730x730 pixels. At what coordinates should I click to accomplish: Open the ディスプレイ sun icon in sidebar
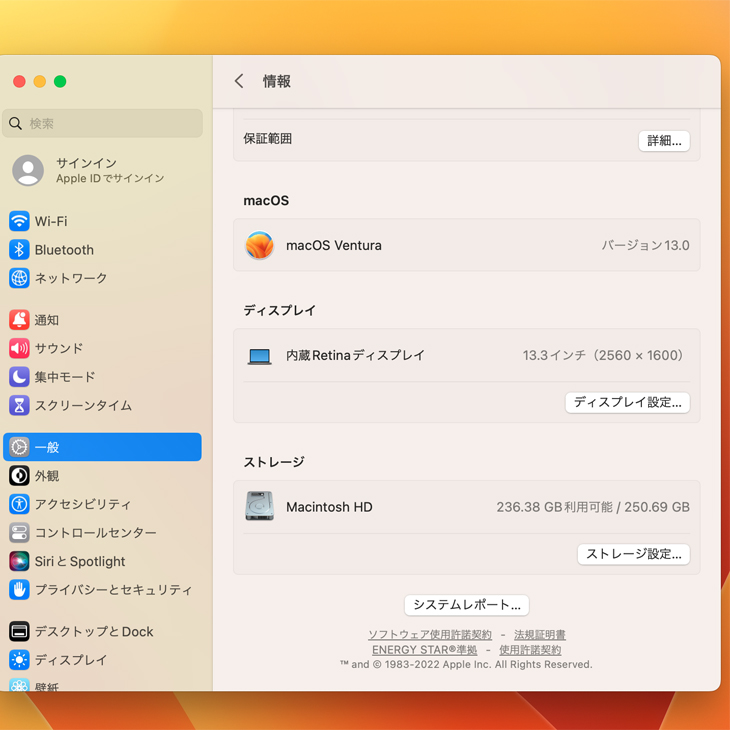point(19,660)
